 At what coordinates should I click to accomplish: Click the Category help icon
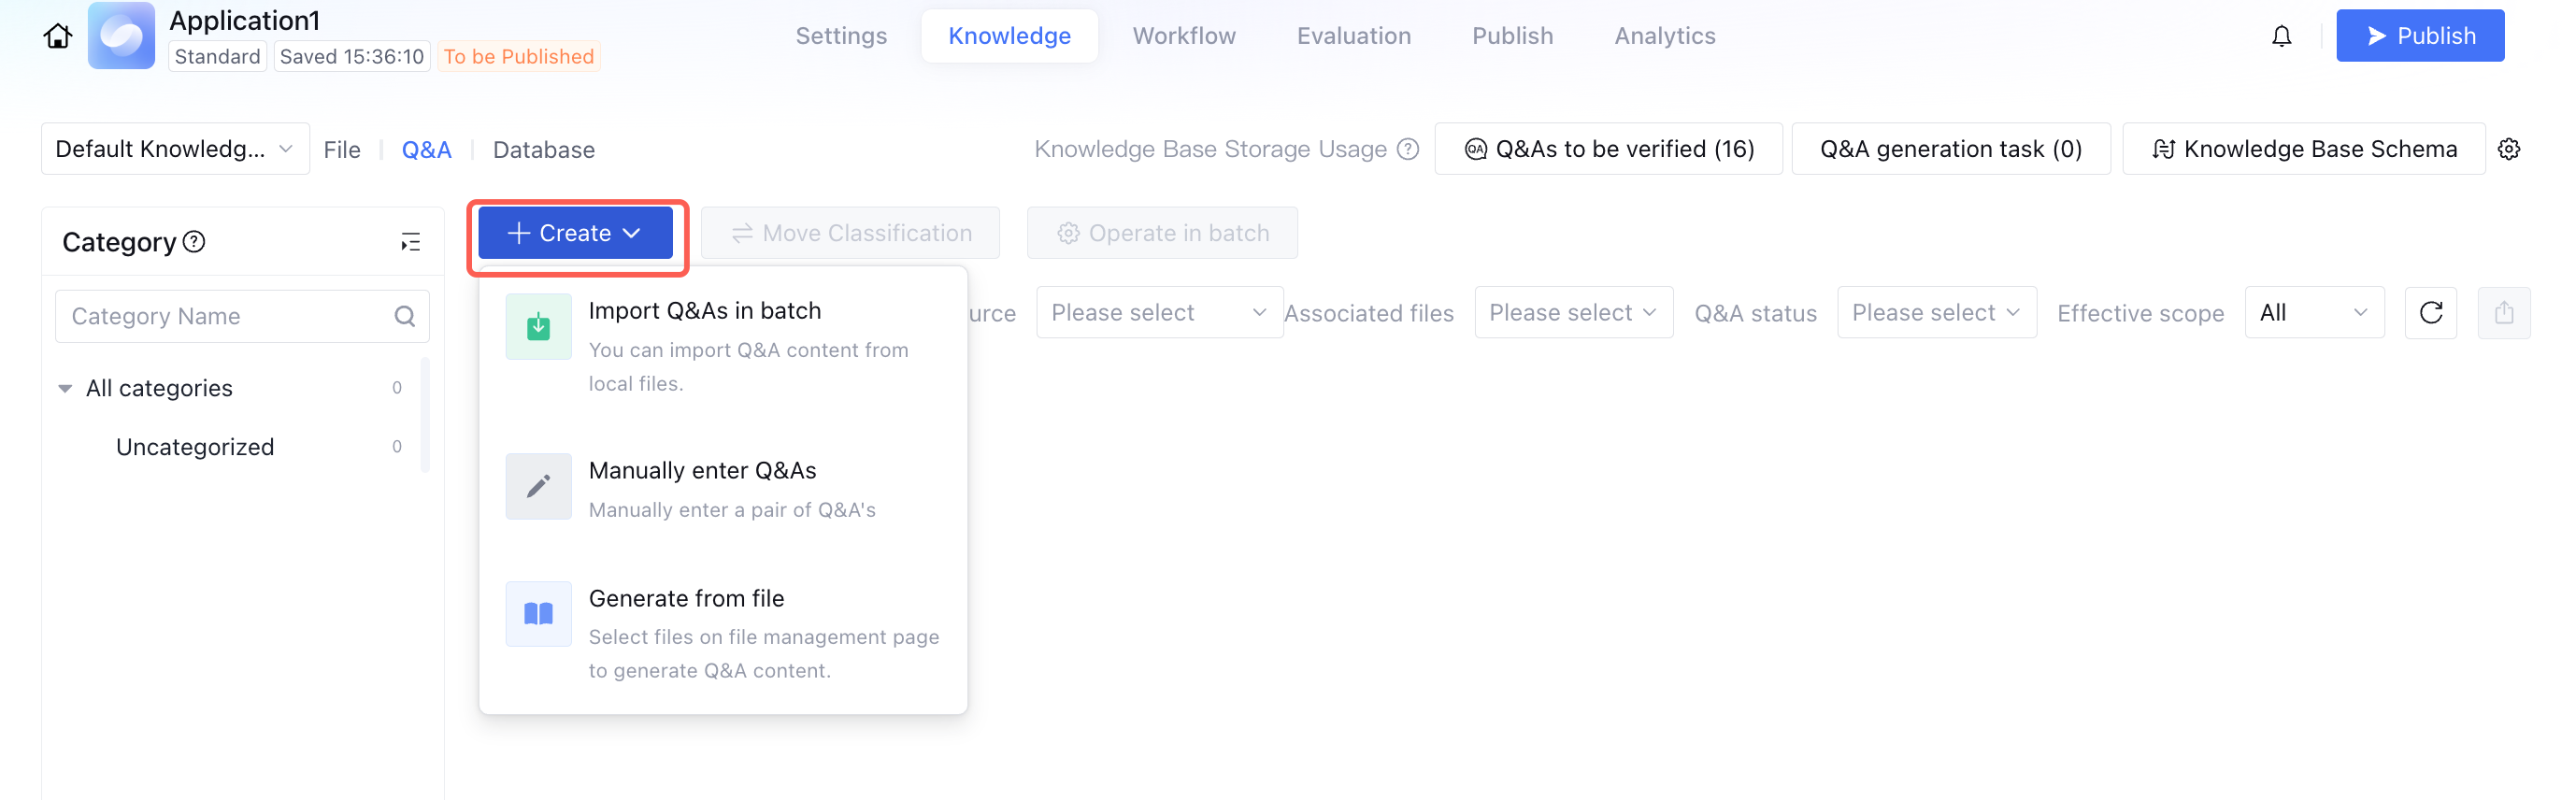pos(195,242)
